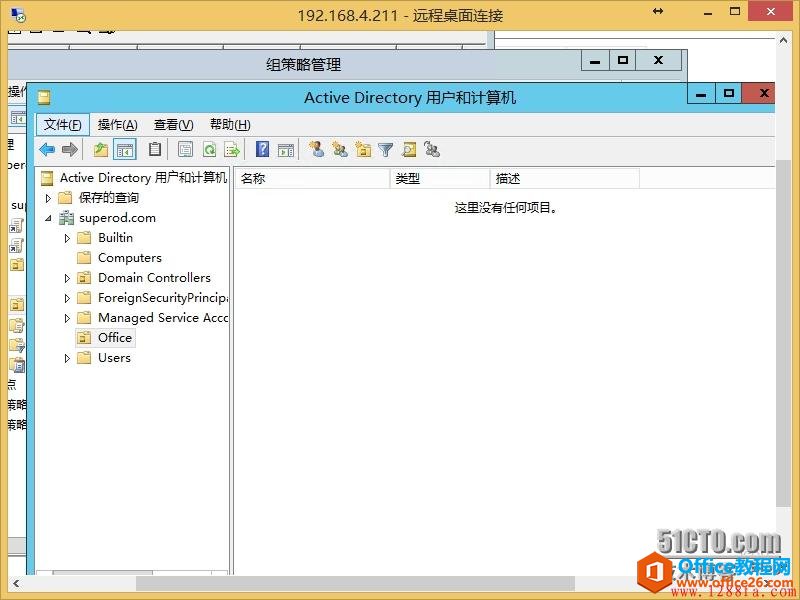Click the Find objects magnifier icon
Image resolution: width=800 pixels, height=600 pixels.
tap(409, 149)
